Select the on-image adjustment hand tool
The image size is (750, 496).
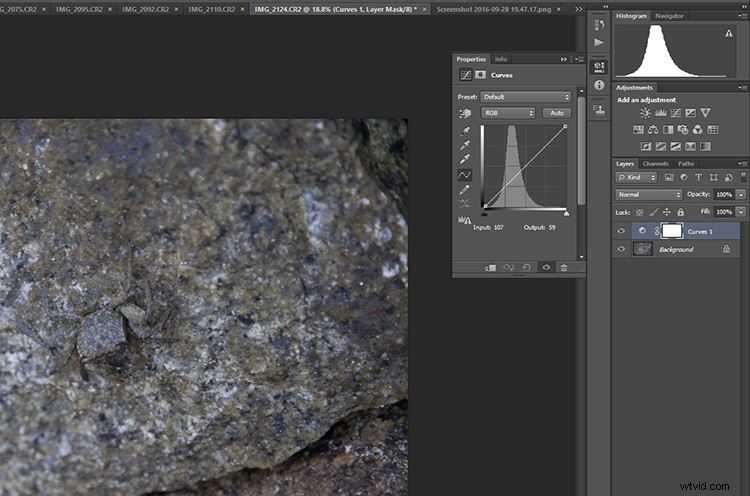[x=465, y=113]
